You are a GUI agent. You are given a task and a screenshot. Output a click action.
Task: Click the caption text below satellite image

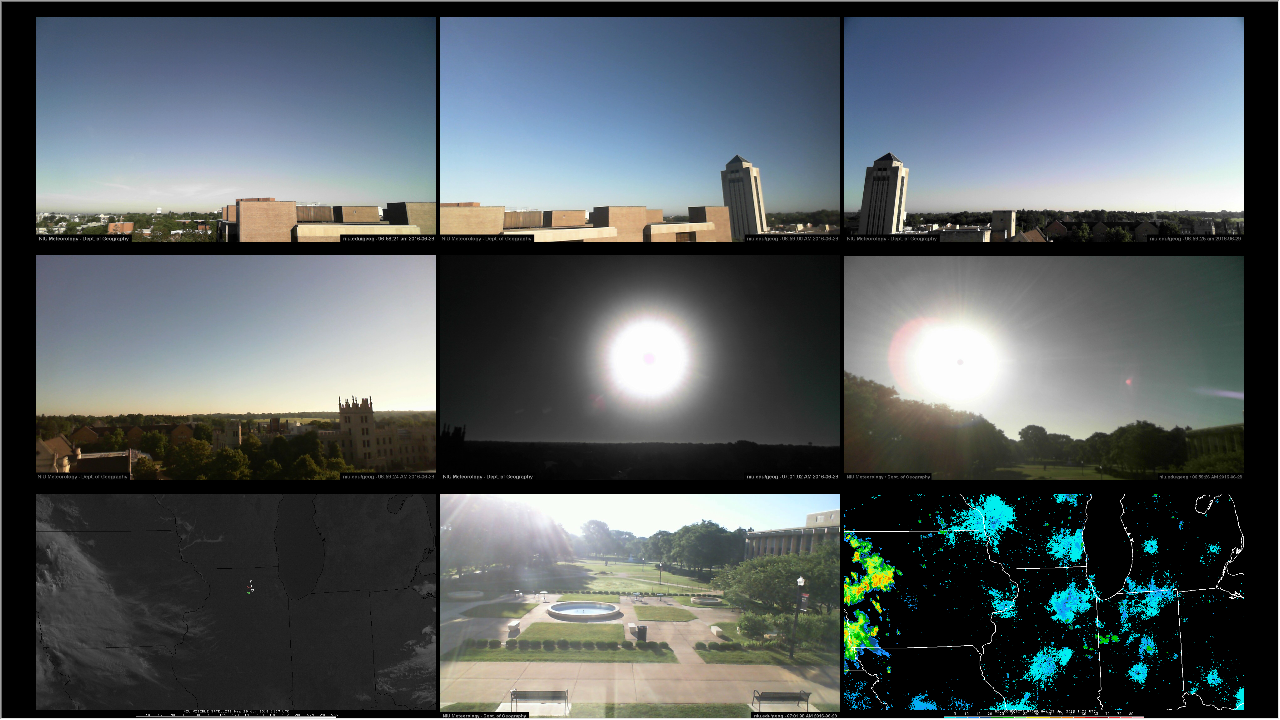tap(235, 714)
